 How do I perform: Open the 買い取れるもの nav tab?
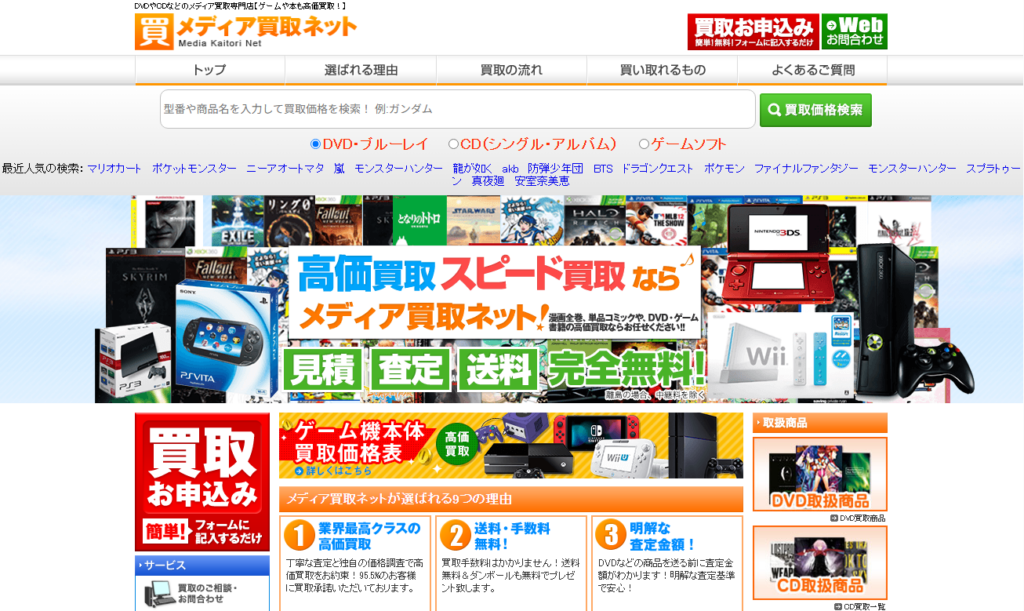[x=662, y=70]
